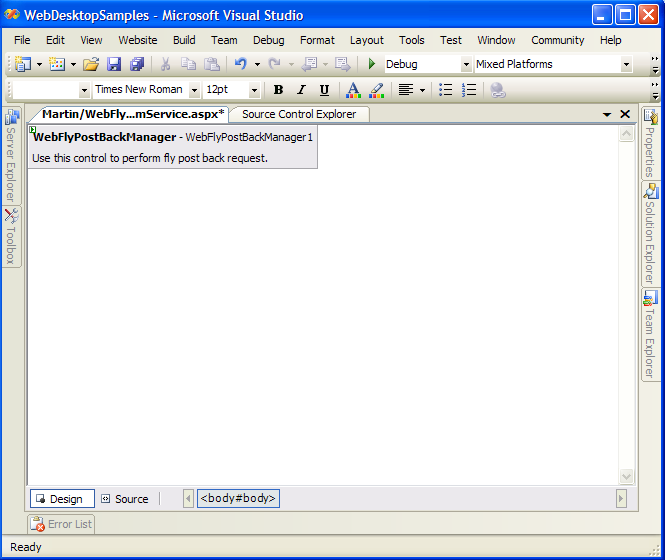Click the Open File folder icon
665x560 pixels.
[91, 64]
